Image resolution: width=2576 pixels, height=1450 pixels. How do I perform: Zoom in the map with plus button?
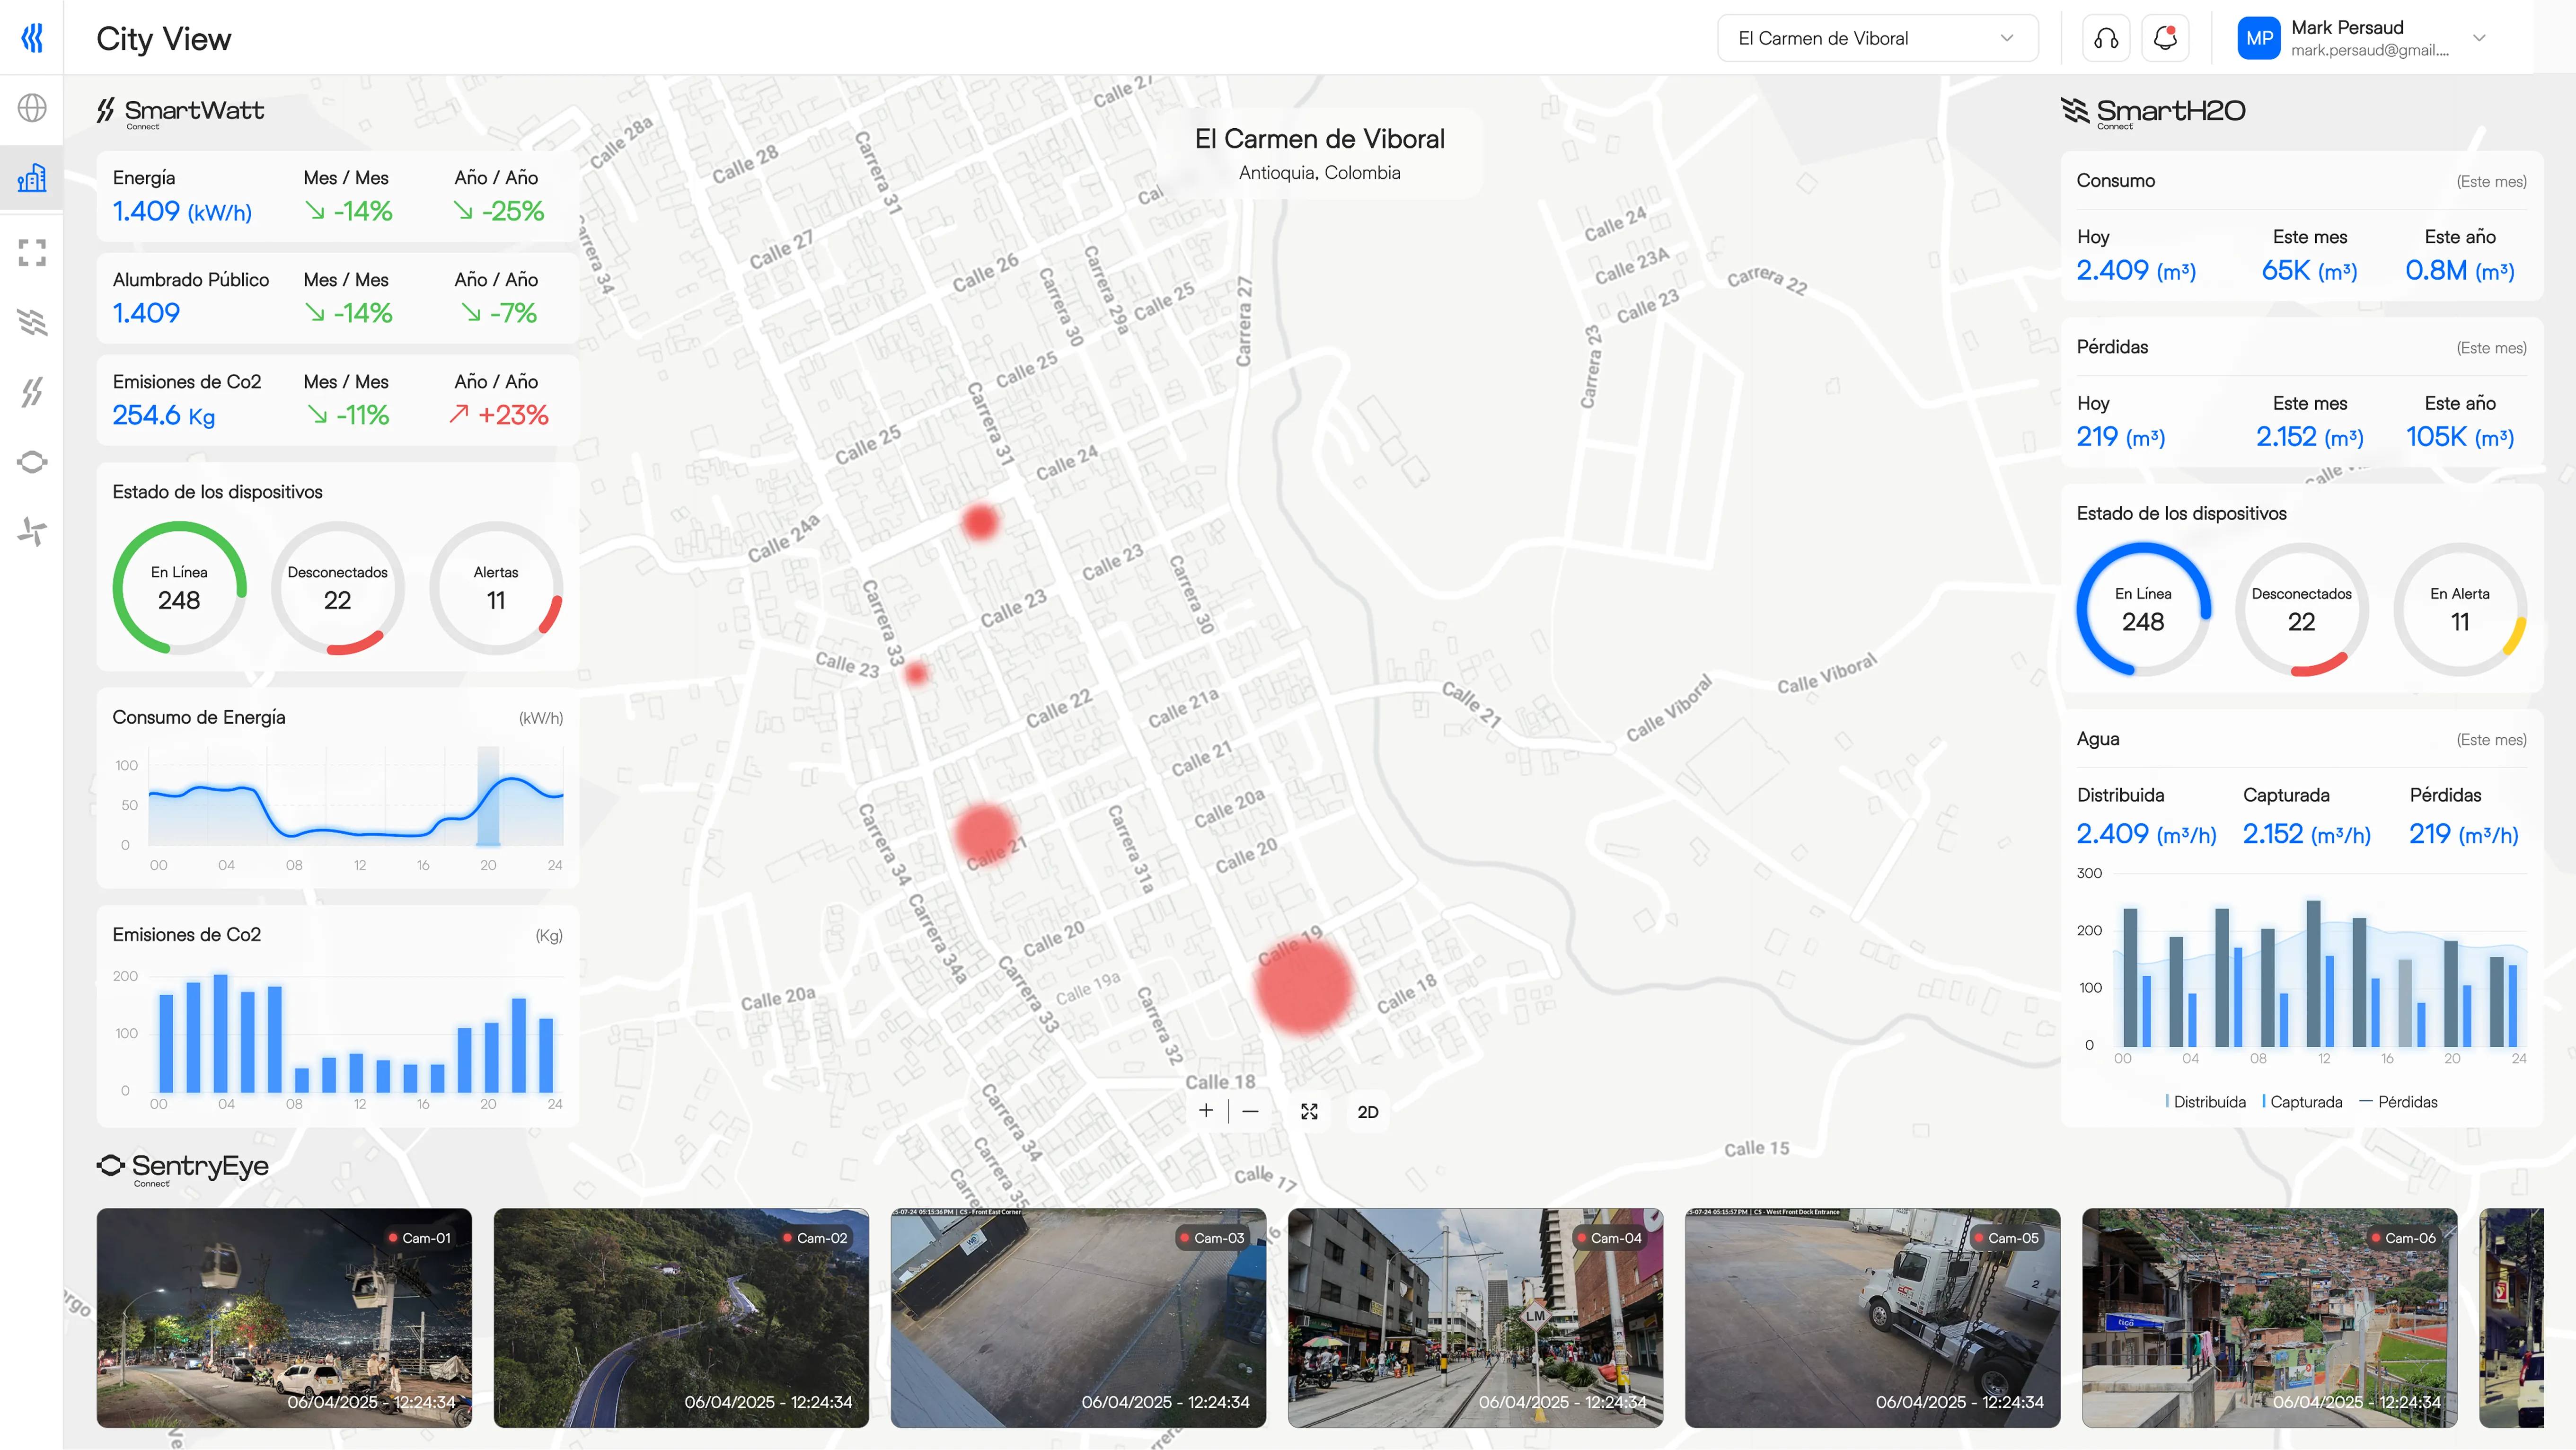coord(1206,1111)
